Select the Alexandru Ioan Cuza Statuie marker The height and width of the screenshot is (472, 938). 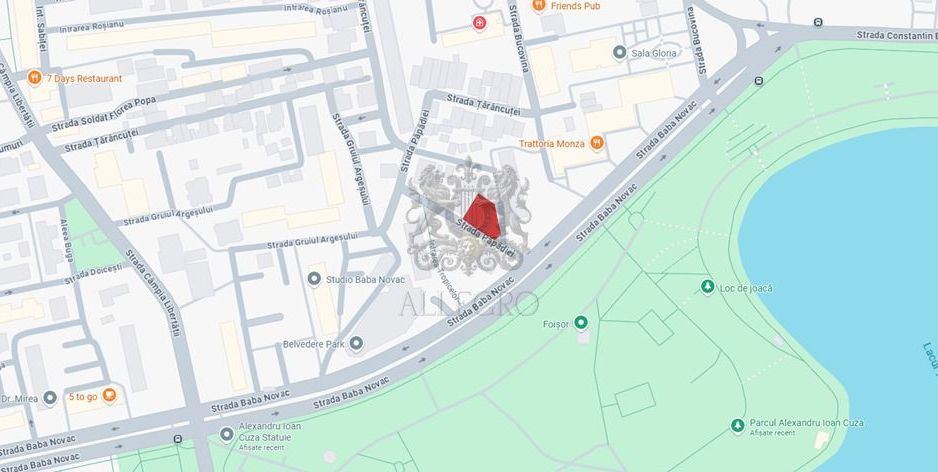click(x=227, y=434)
